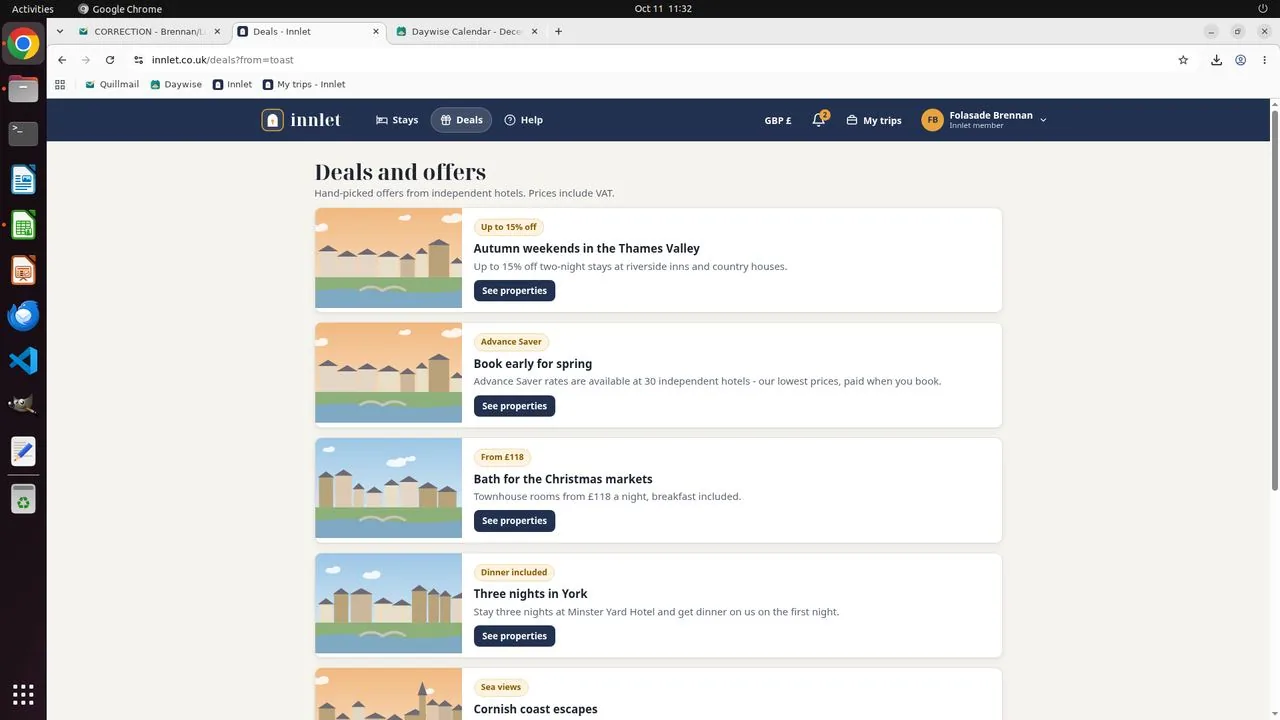Switch to Daywise Calendar tab
This screenshot has width=1280, height=720.
point(467,31)
